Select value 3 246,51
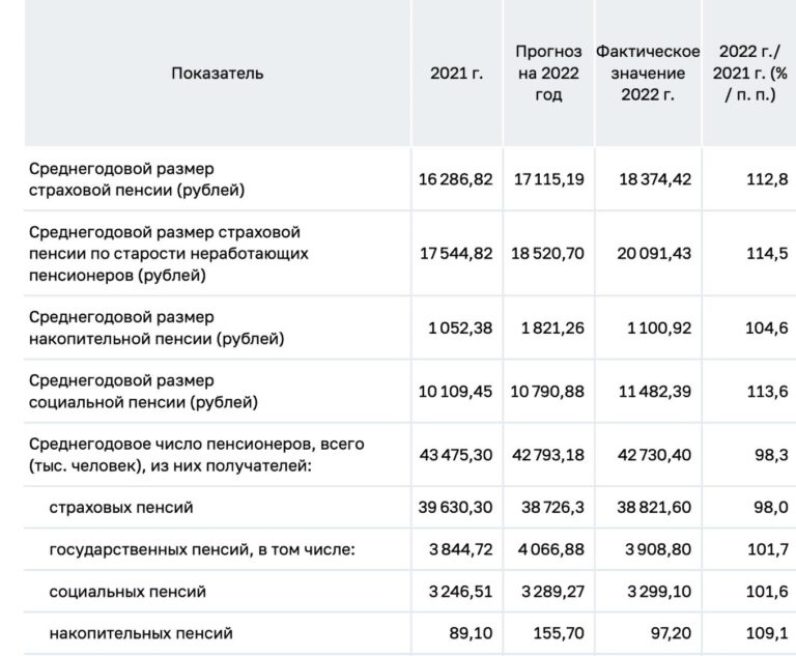Viewport: 796px width, 656px height. pos(460,592)
